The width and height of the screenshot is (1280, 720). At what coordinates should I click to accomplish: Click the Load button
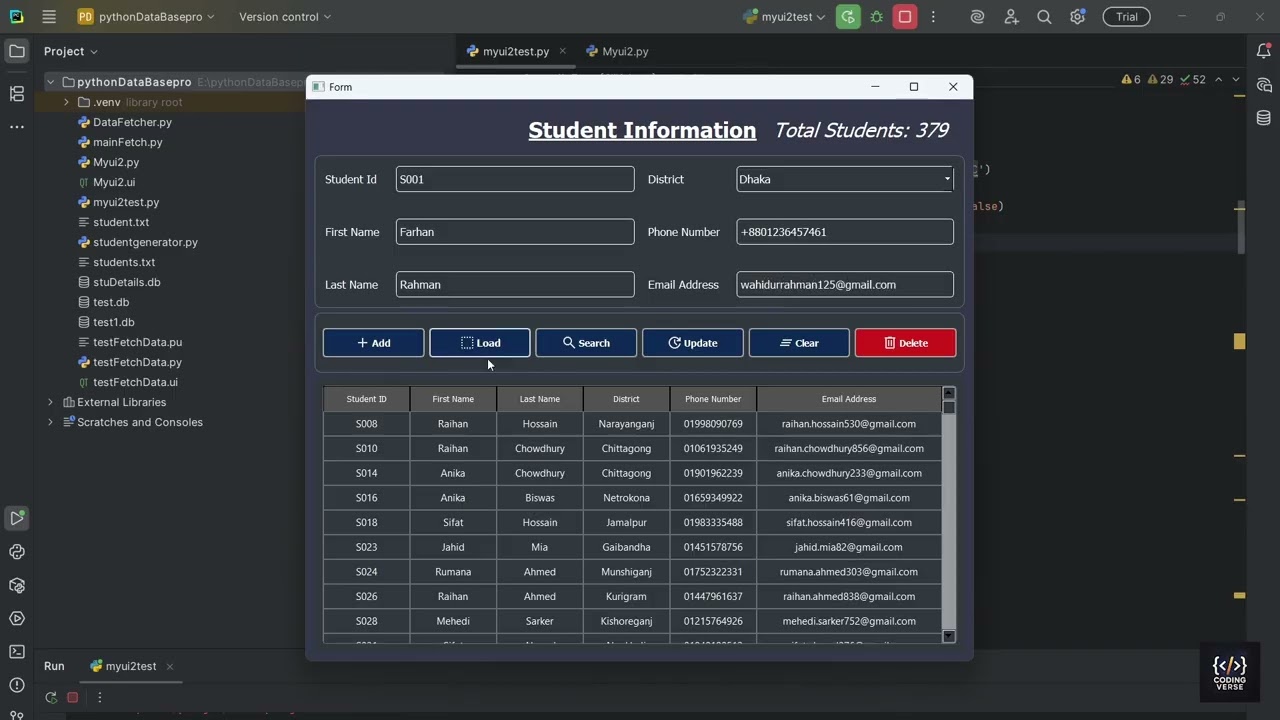click(480, 343)
